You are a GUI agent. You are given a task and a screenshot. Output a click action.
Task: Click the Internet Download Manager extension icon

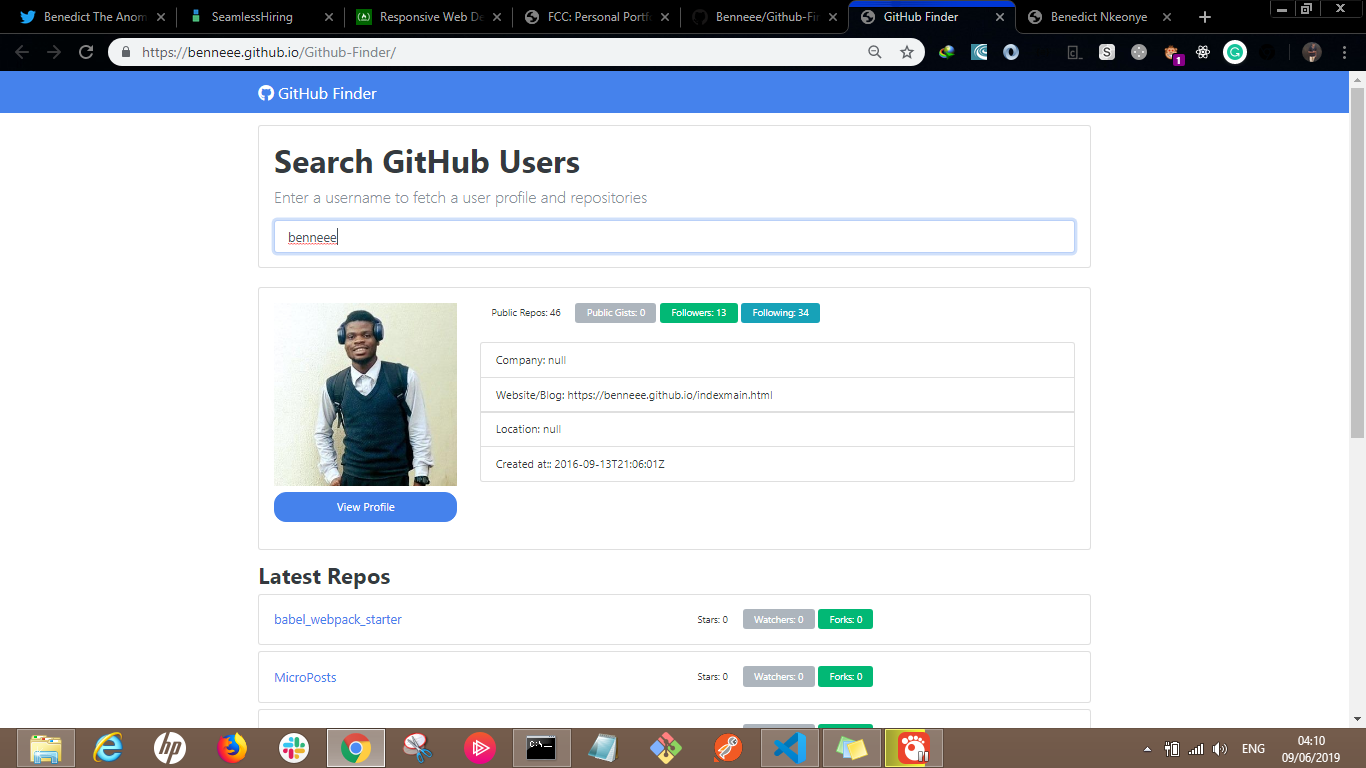[x=946, y=52]
